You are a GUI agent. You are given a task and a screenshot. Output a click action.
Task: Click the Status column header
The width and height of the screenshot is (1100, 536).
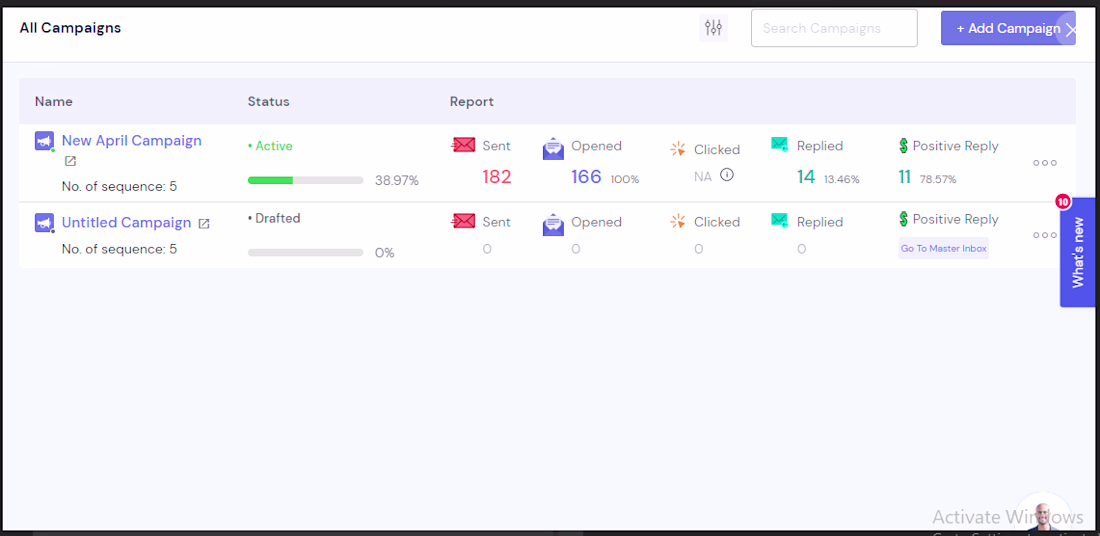tap(269, 102)
